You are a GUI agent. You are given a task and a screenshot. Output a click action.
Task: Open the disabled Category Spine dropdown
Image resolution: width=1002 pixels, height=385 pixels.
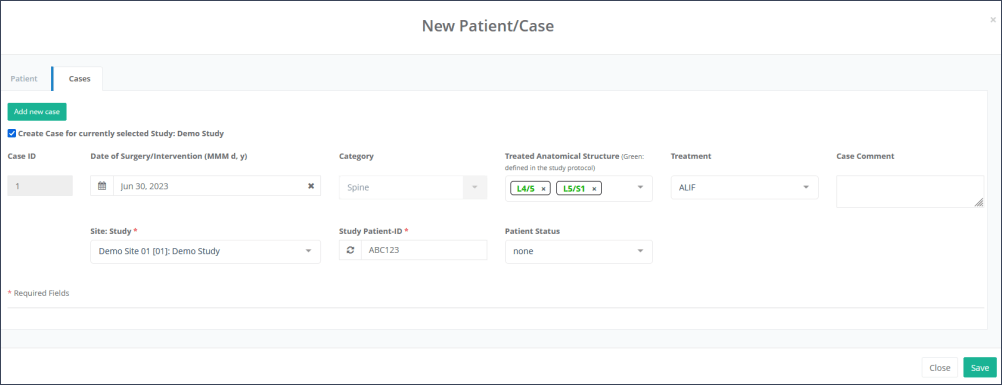click(413, 187)
